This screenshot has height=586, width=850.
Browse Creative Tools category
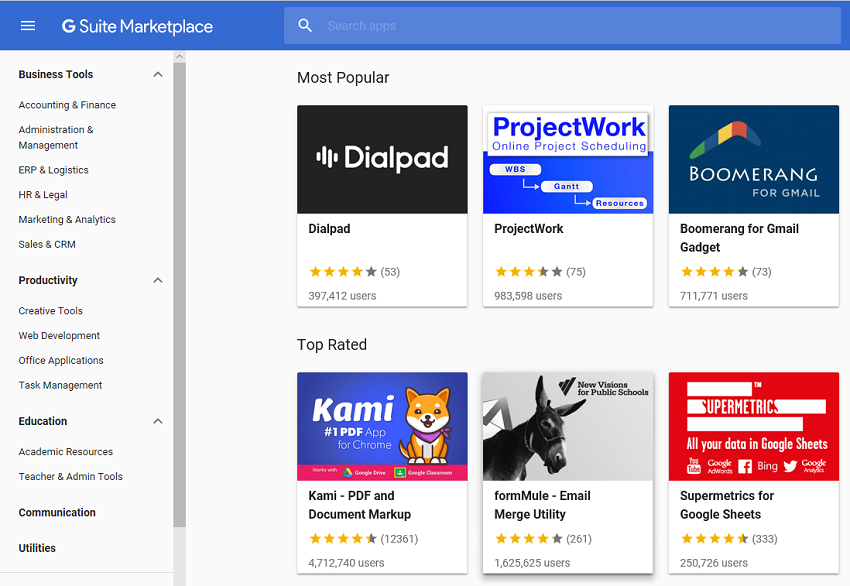pos(50,311)
